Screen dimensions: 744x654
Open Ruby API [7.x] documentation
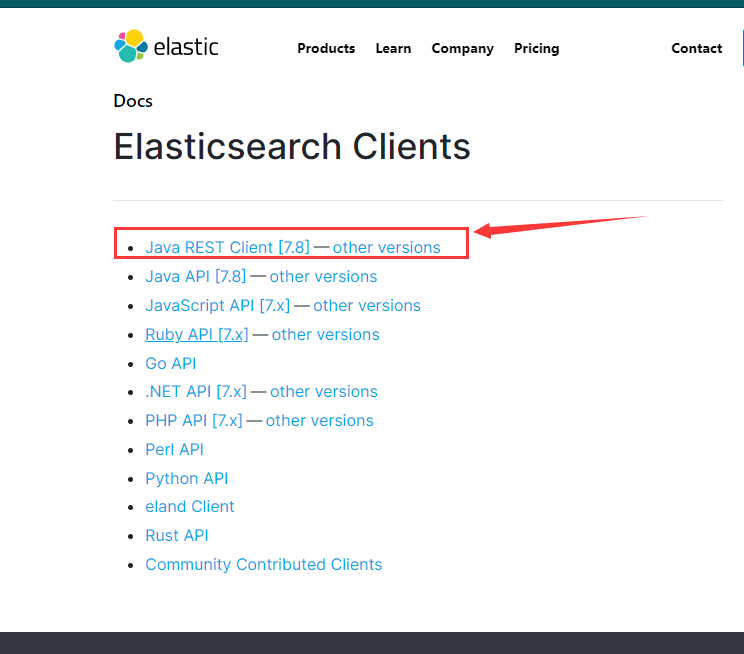(x=196, y=334)
